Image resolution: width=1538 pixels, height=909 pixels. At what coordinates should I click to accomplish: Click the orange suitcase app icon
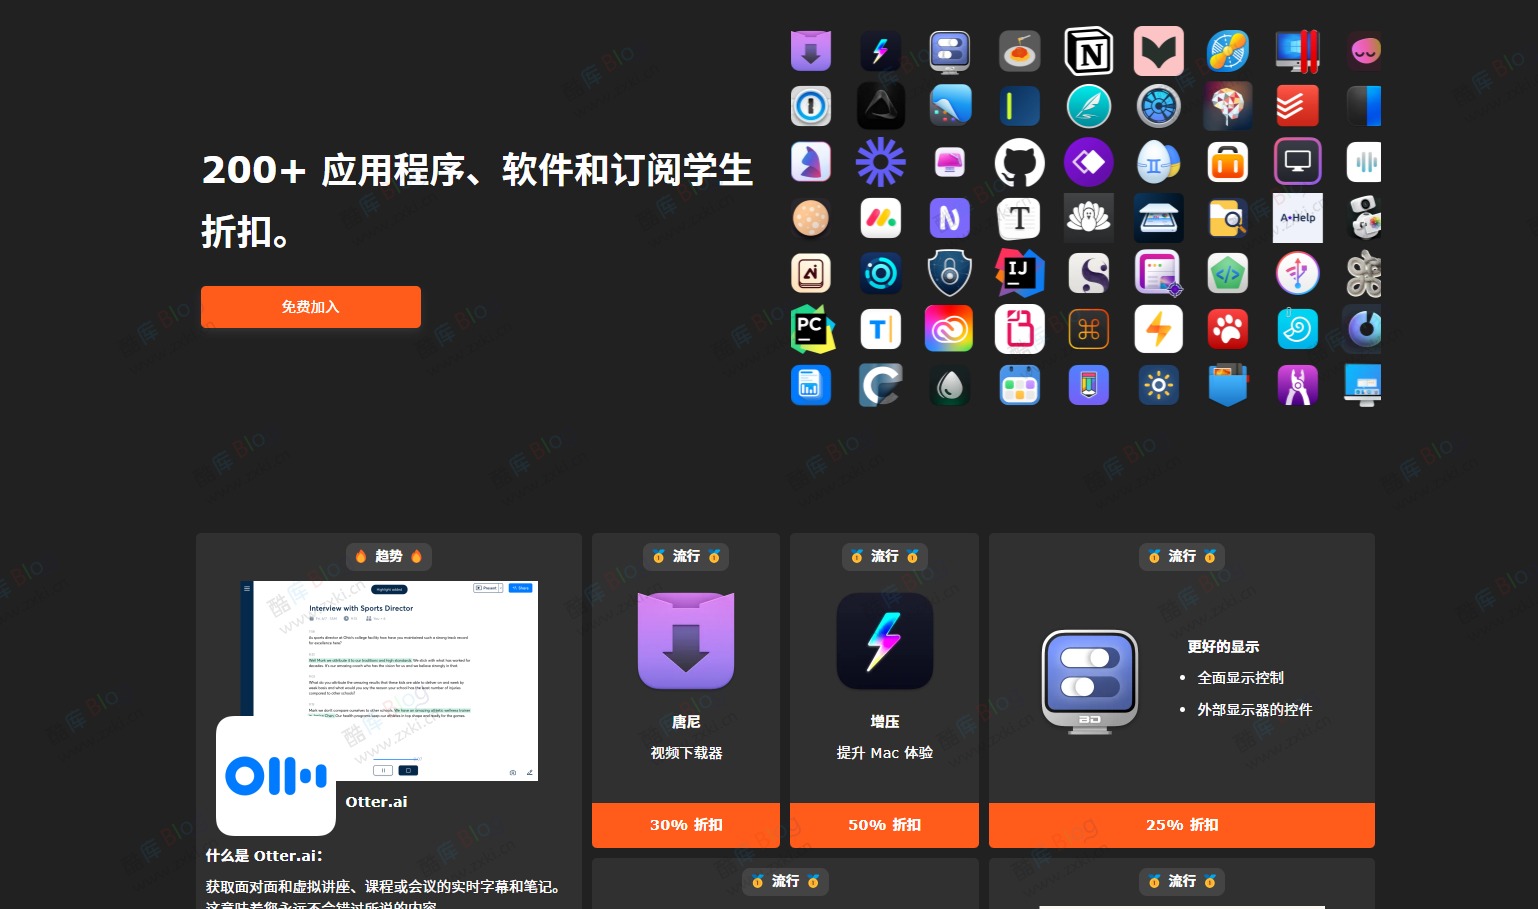[1228, 162]
